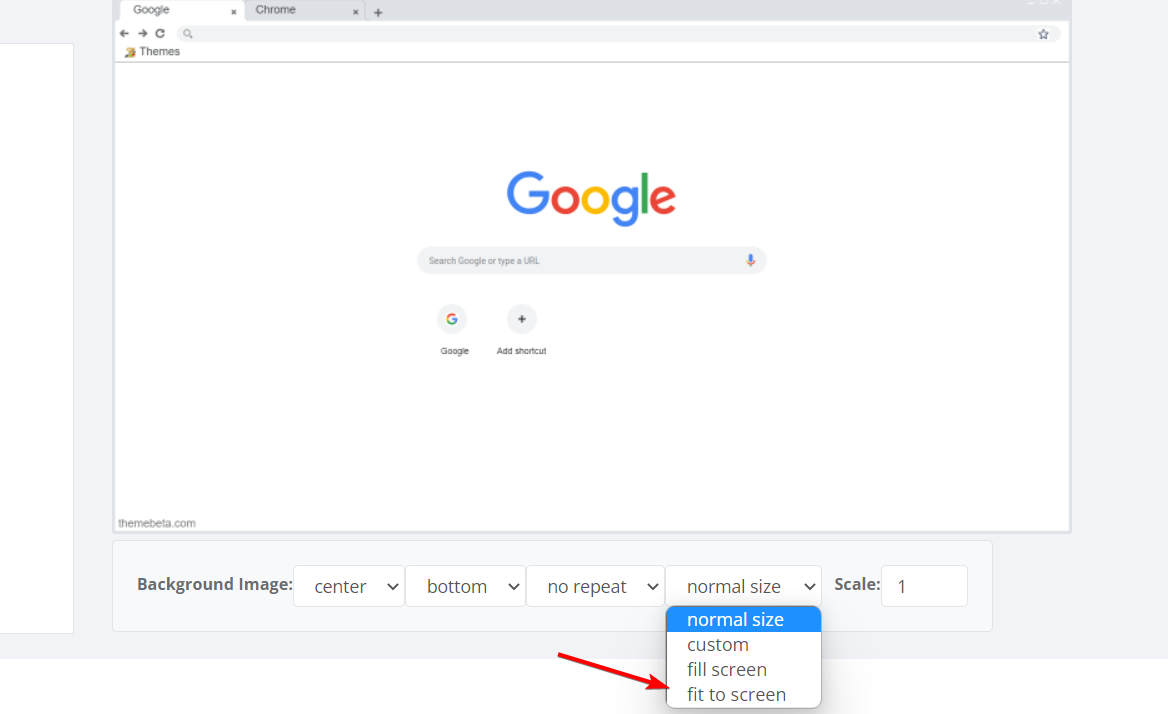1168x714 pixels.
Task: Click the bookmark star icon
Action: click(x=1043, y=34)
